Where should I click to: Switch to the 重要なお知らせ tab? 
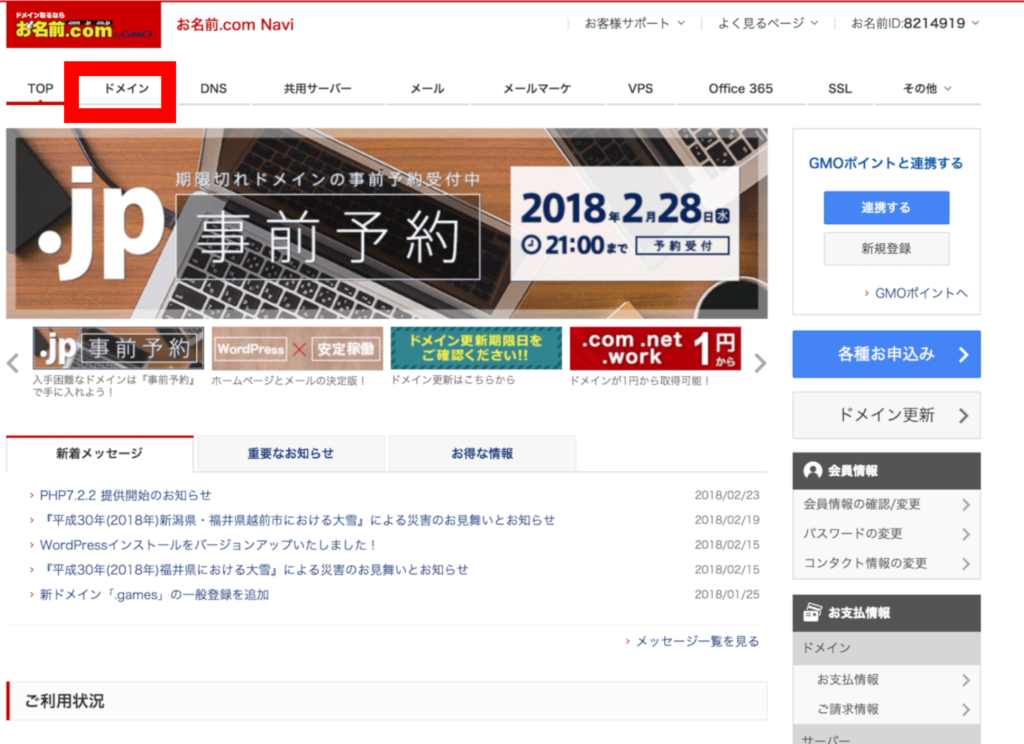point(291,453)
